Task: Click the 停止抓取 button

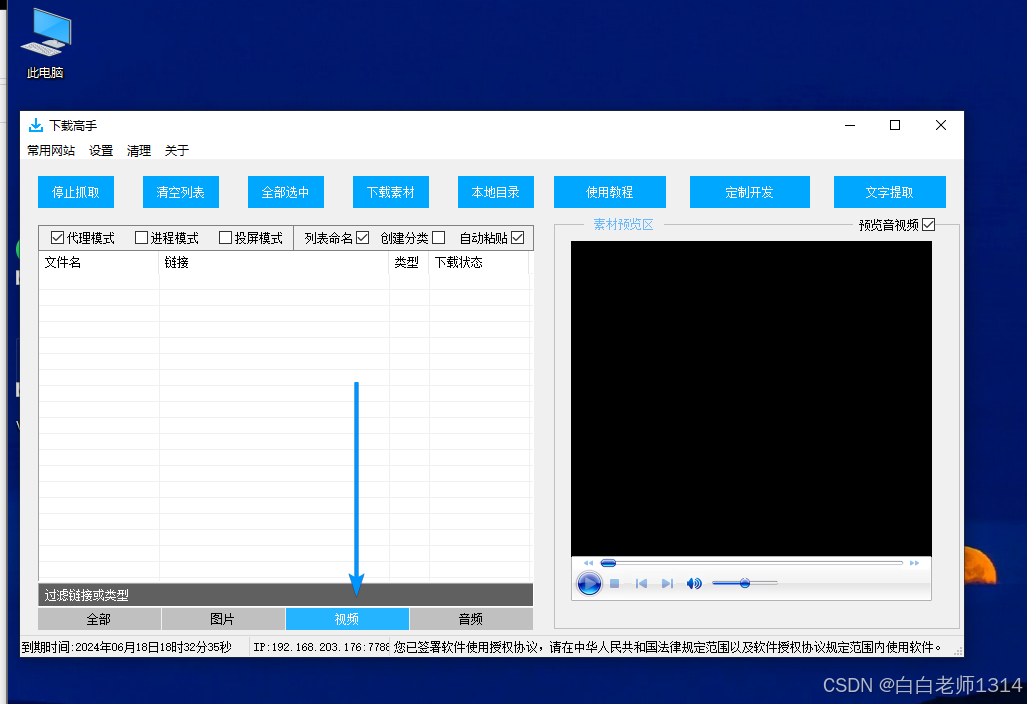Action: [76, 192]
